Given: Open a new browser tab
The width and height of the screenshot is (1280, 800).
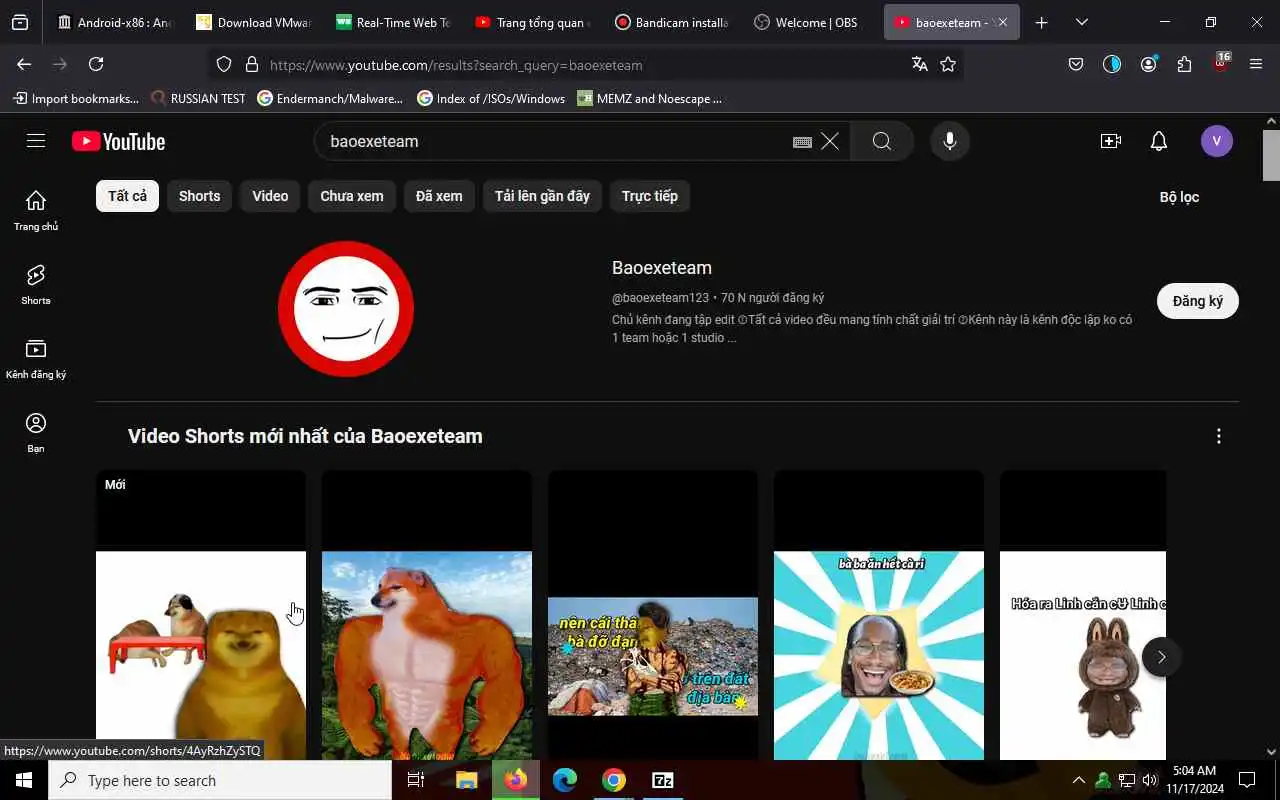Looking at the screenshot, I should point(1041,22).
